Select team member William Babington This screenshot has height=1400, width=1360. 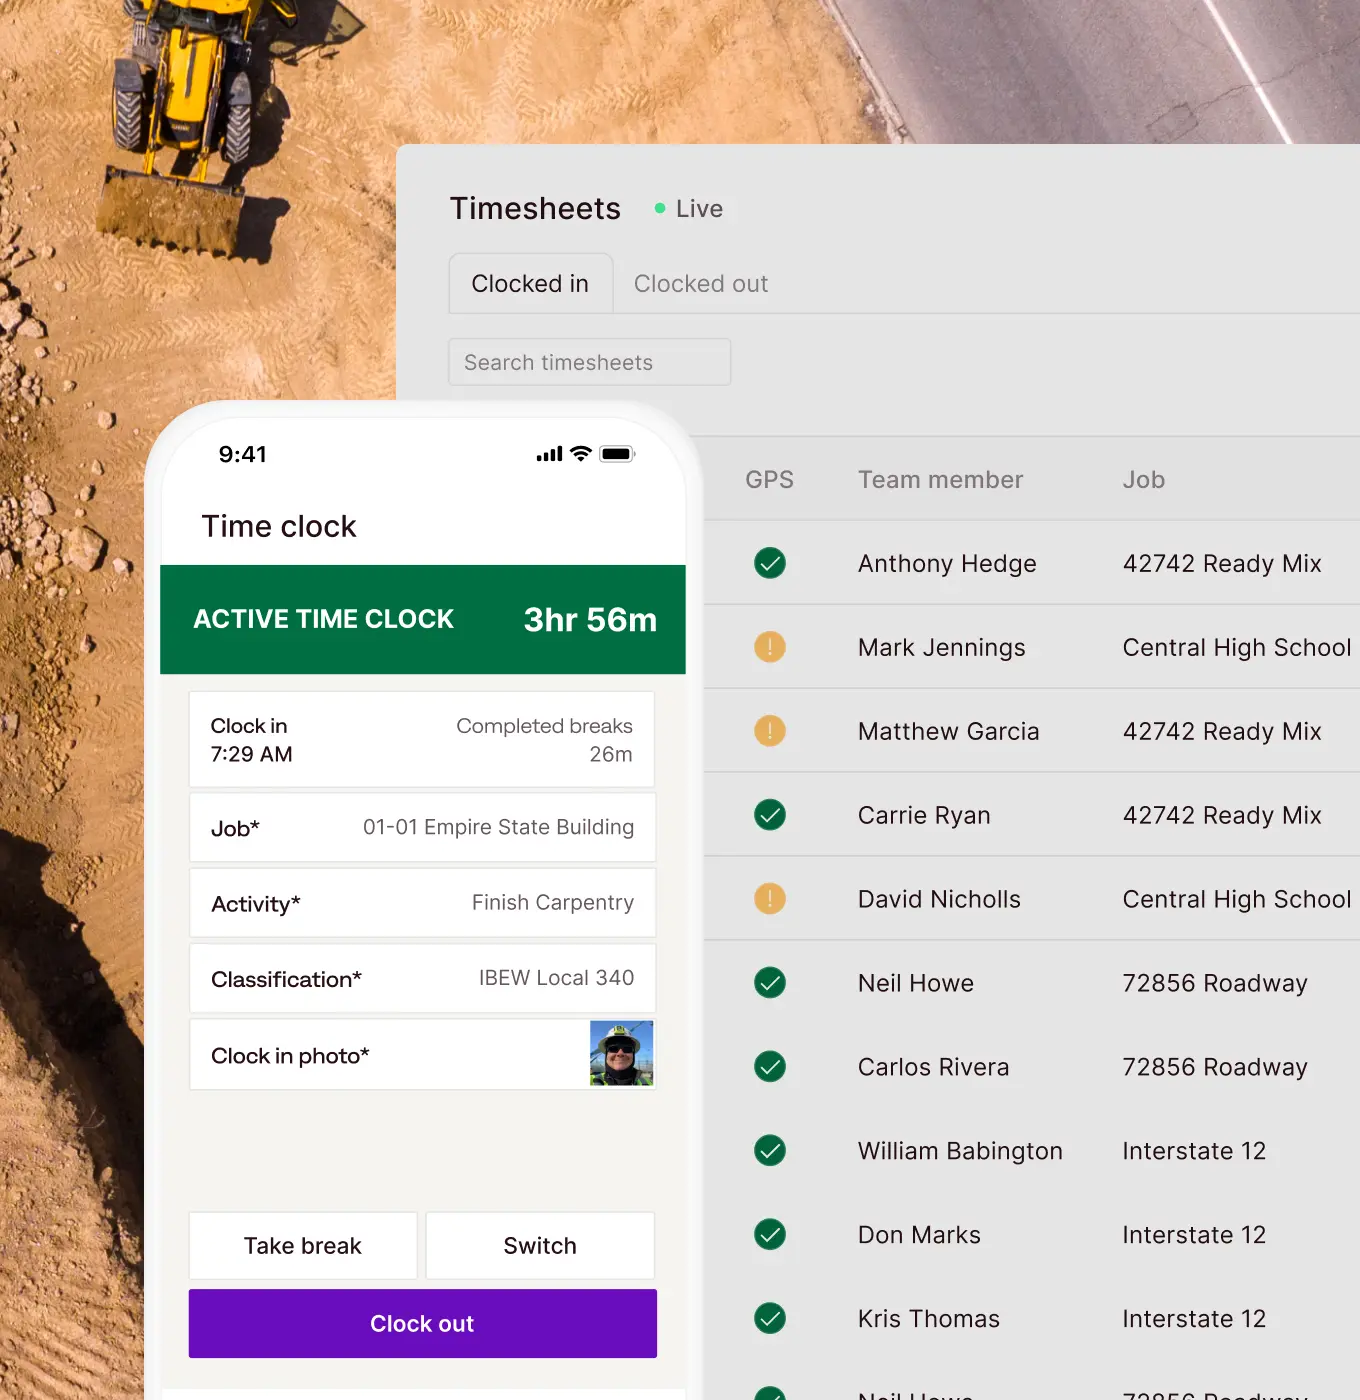(960, 1152)
